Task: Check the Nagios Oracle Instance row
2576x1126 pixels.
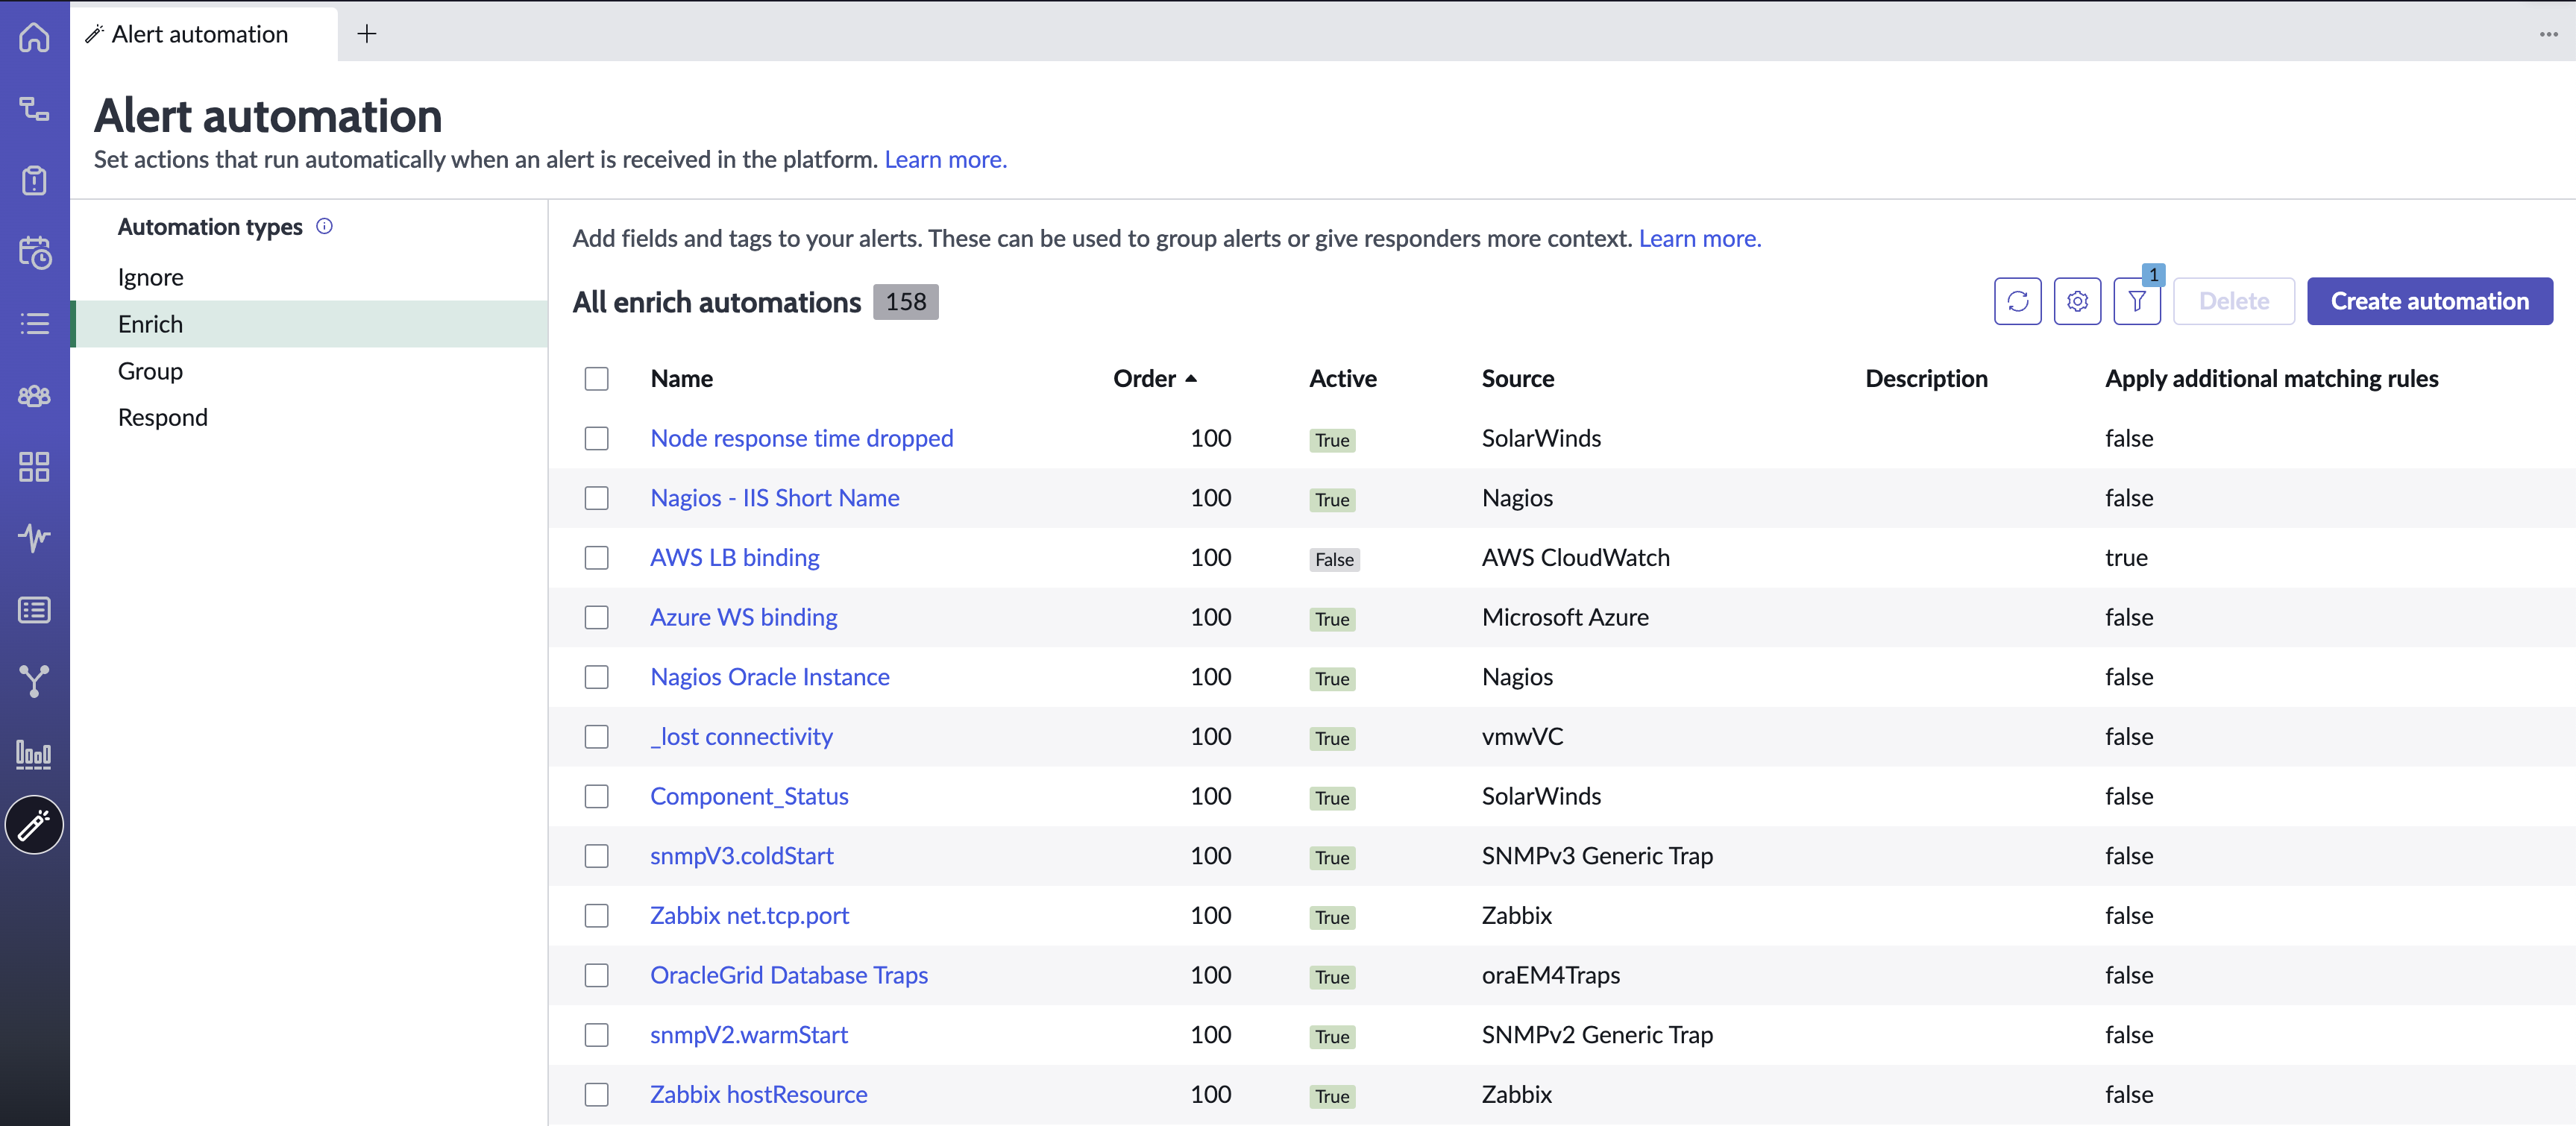Action: pos(596,677)
